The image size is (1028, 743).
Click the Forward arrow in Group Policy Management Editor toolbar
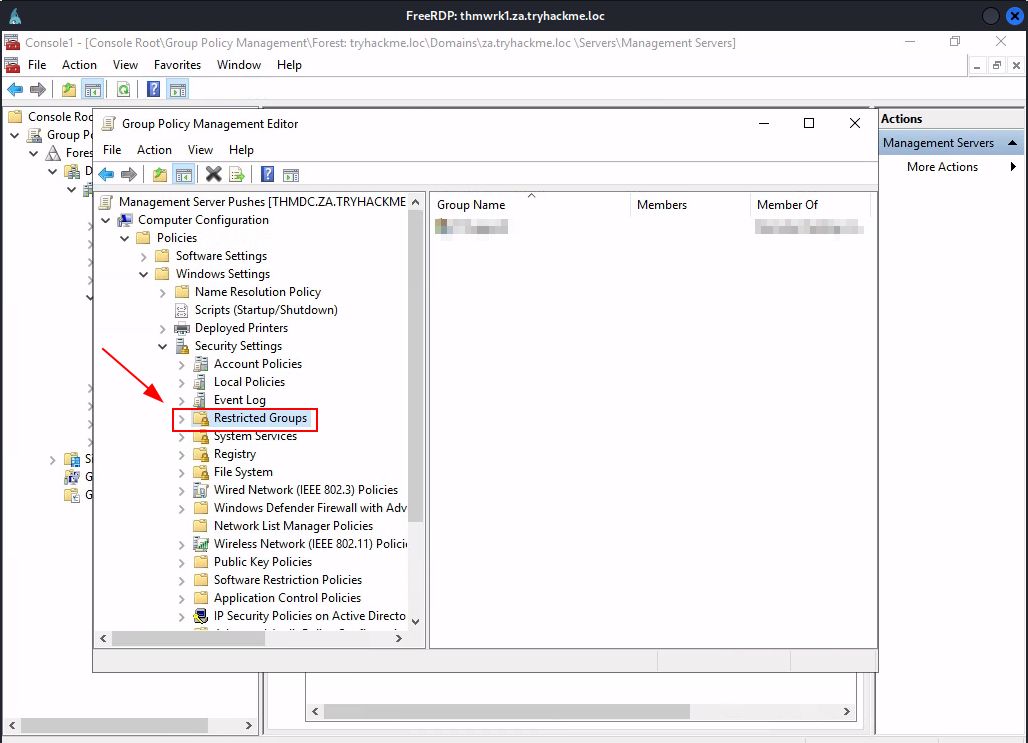(x=129, y=174)
